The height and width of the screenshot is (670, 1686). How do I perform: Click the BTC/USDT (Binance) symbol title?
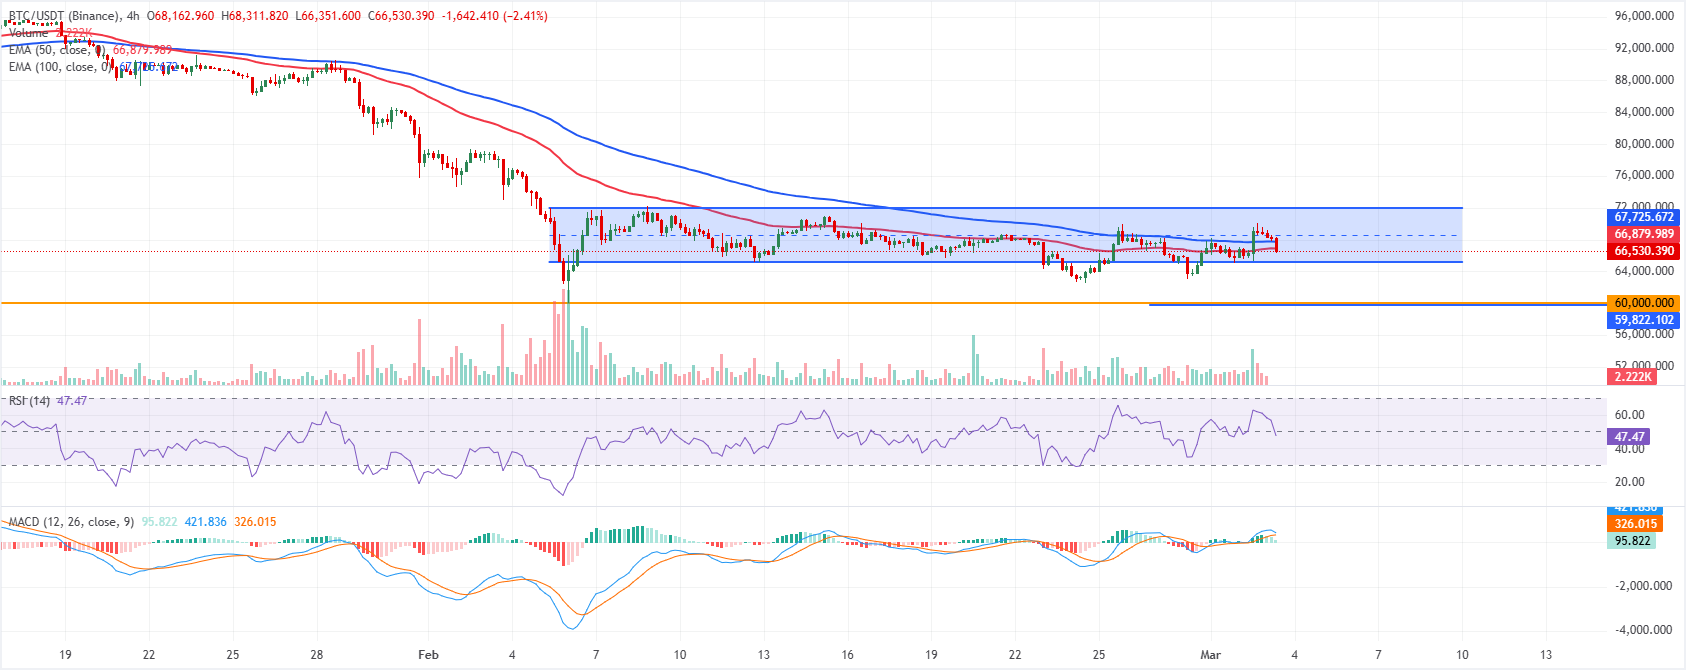tap(66, 16)
